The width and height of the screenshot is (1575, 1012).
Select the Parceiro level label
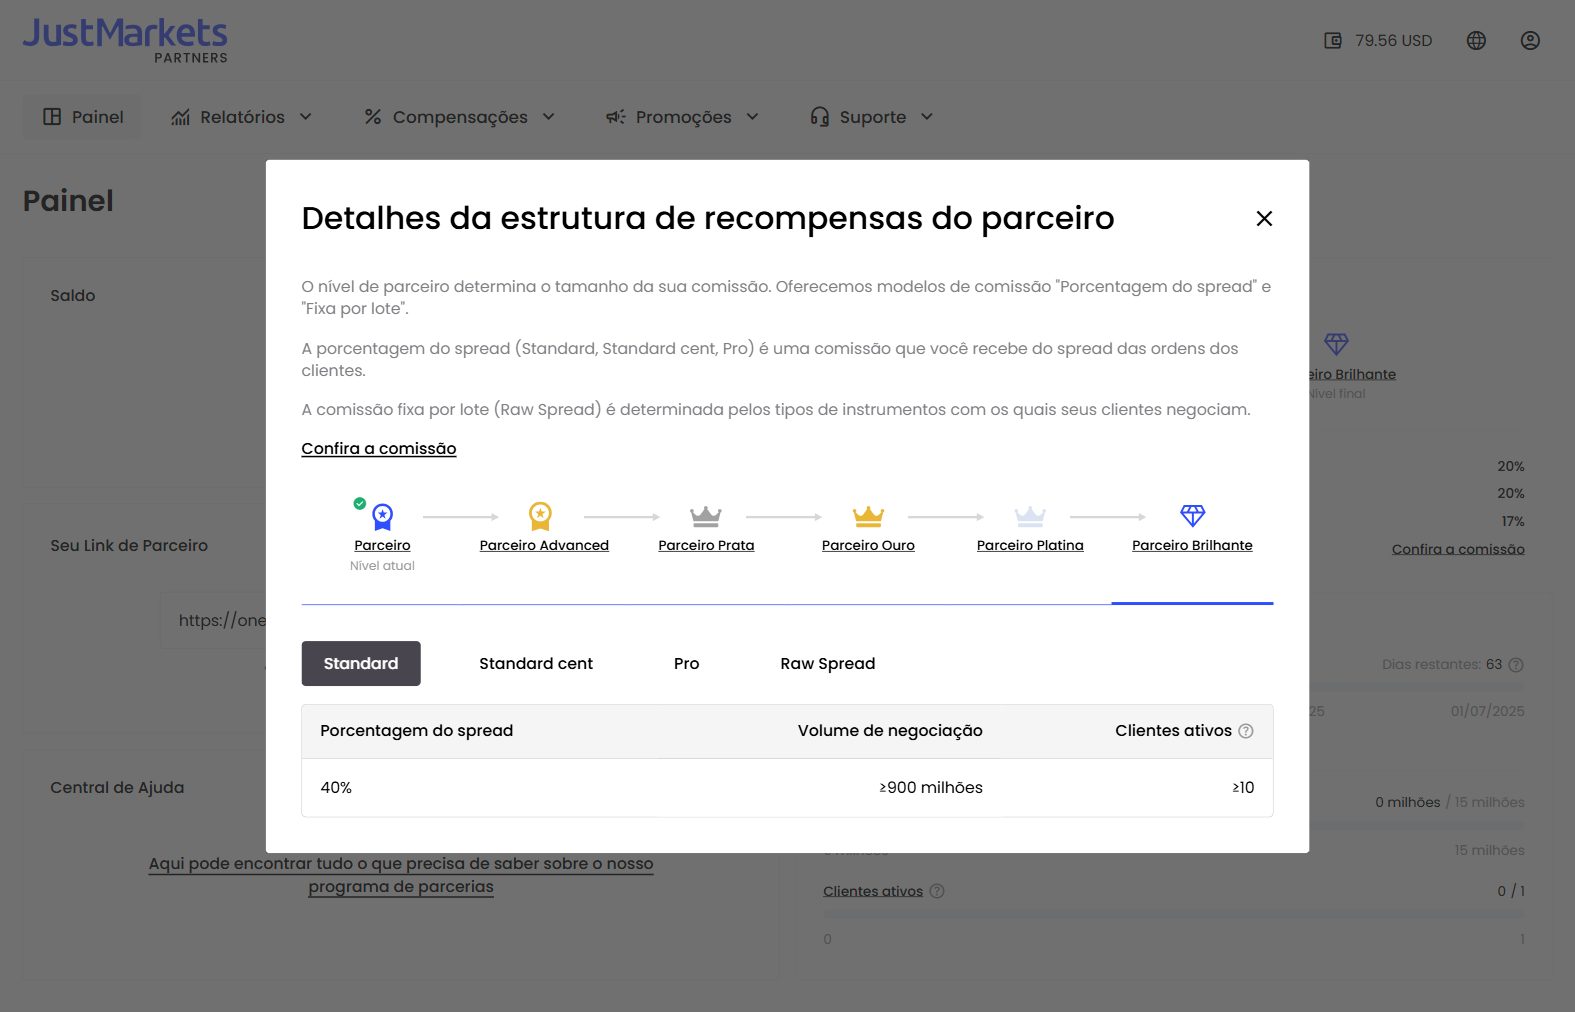coord(382,546)
